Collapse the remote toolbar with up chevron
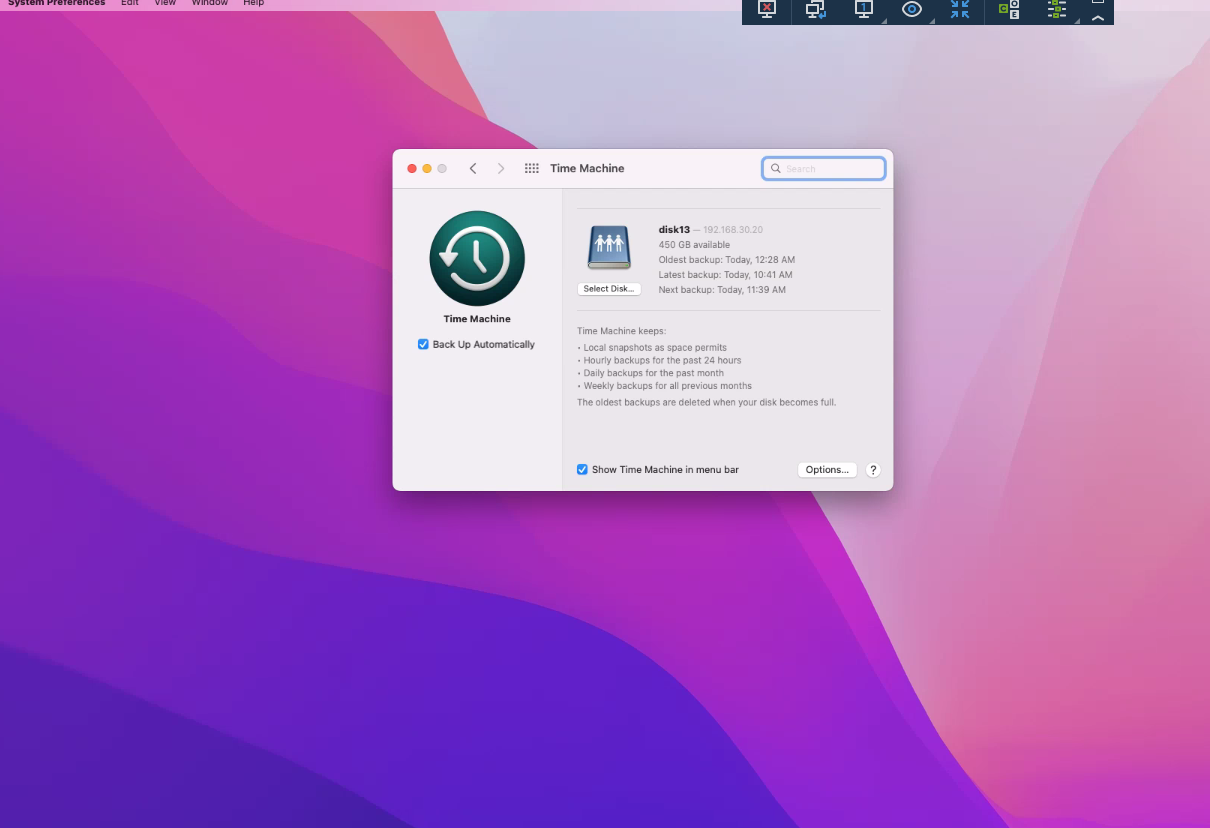Image resolution: width=1210 pixels, height=828 pixels. pyautogui.click(x=1098, y=18)
